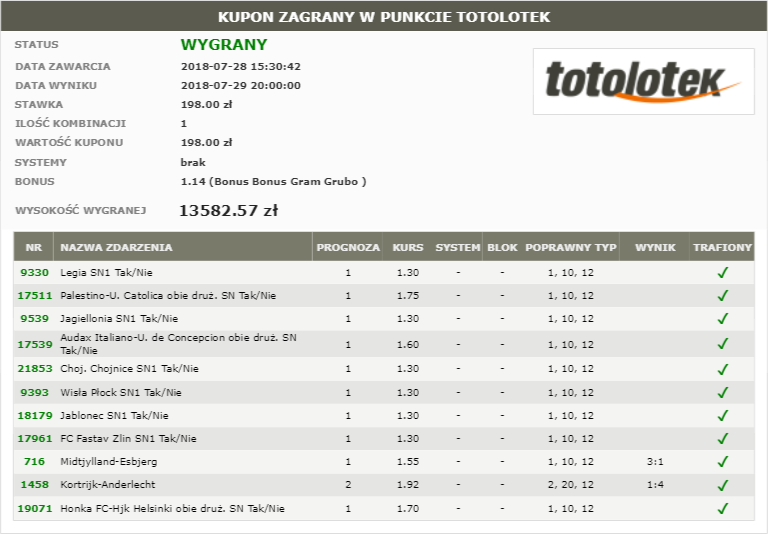Click the checkmark in the Kortrijk-Anderlecht row
The image size is (768, 534).
[722, 485]
